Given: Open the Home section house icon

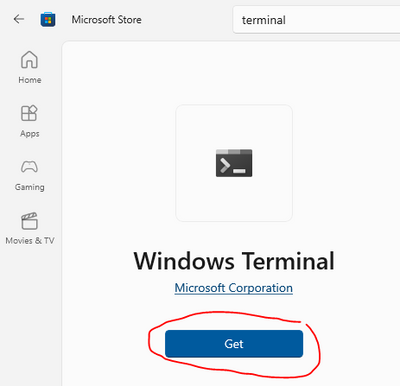Looking at the screenshot, I should click(x=29, y=60).
